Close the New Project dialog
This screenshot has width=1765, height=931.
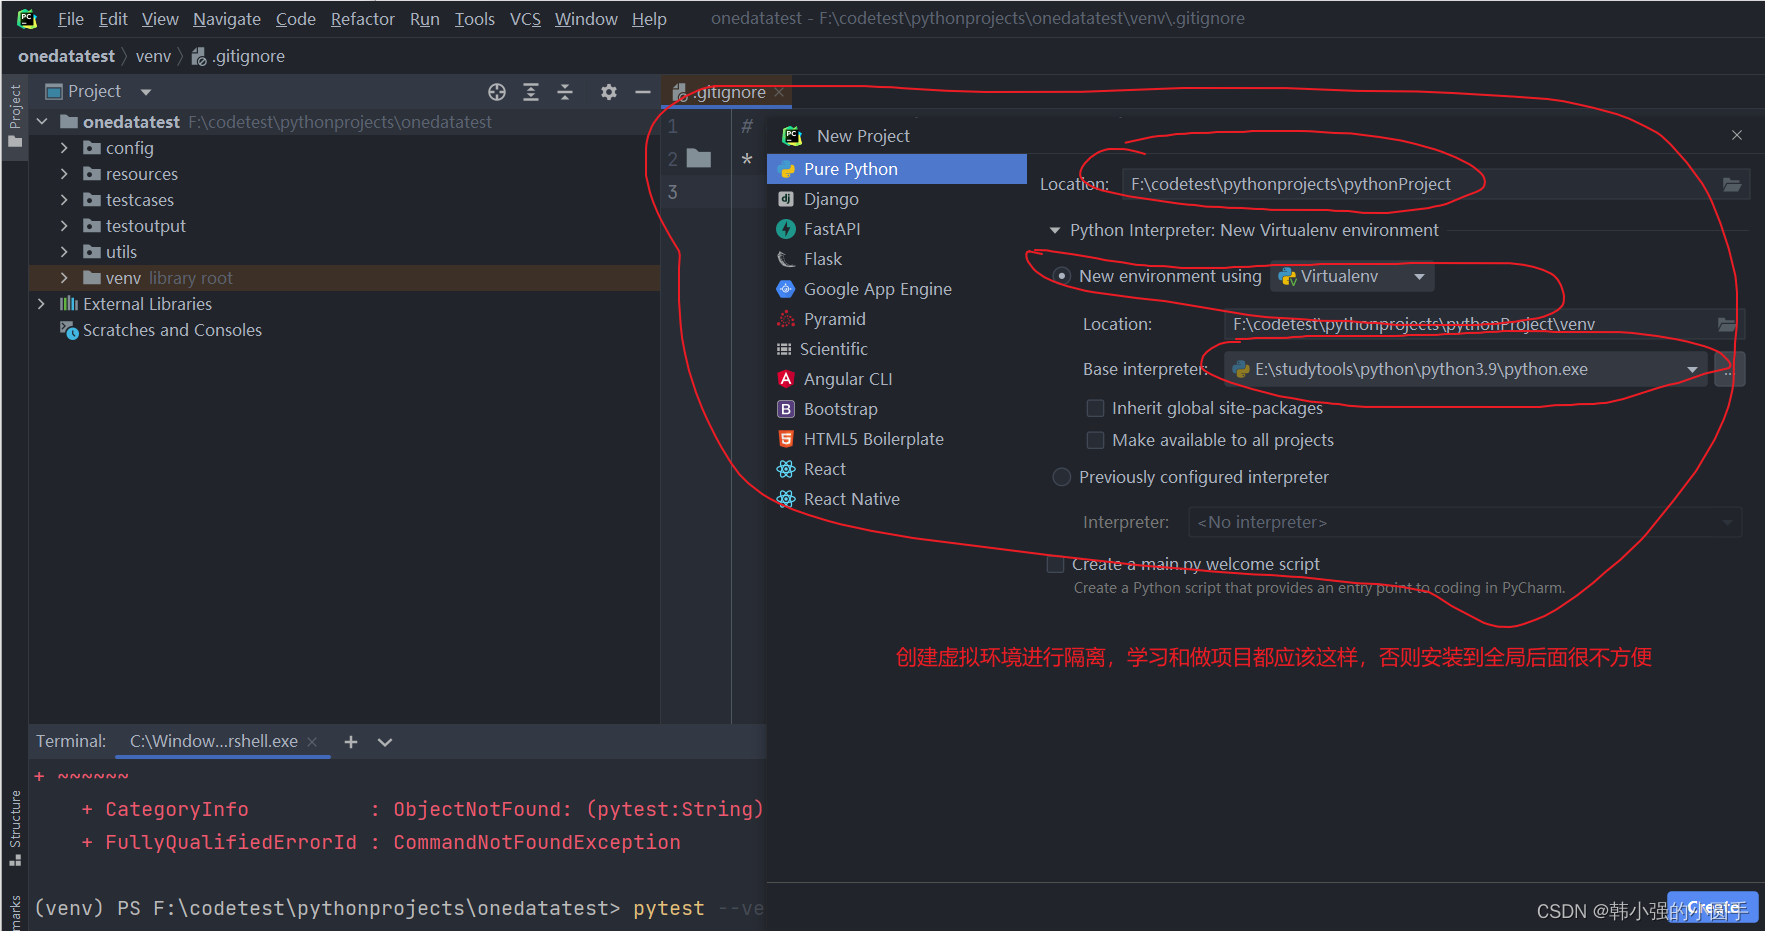tap(1737, 135)
